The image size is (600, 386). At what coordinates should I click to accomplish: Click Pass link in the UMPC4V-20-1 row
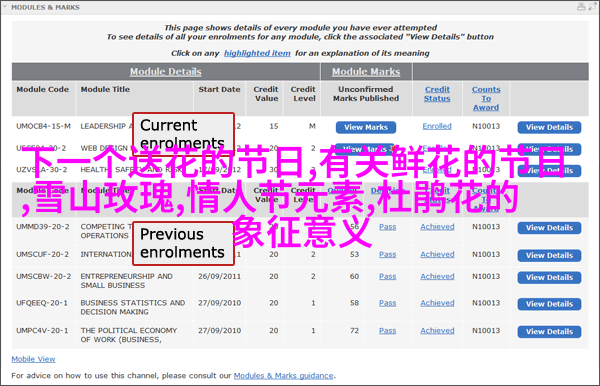coord(388,331)
